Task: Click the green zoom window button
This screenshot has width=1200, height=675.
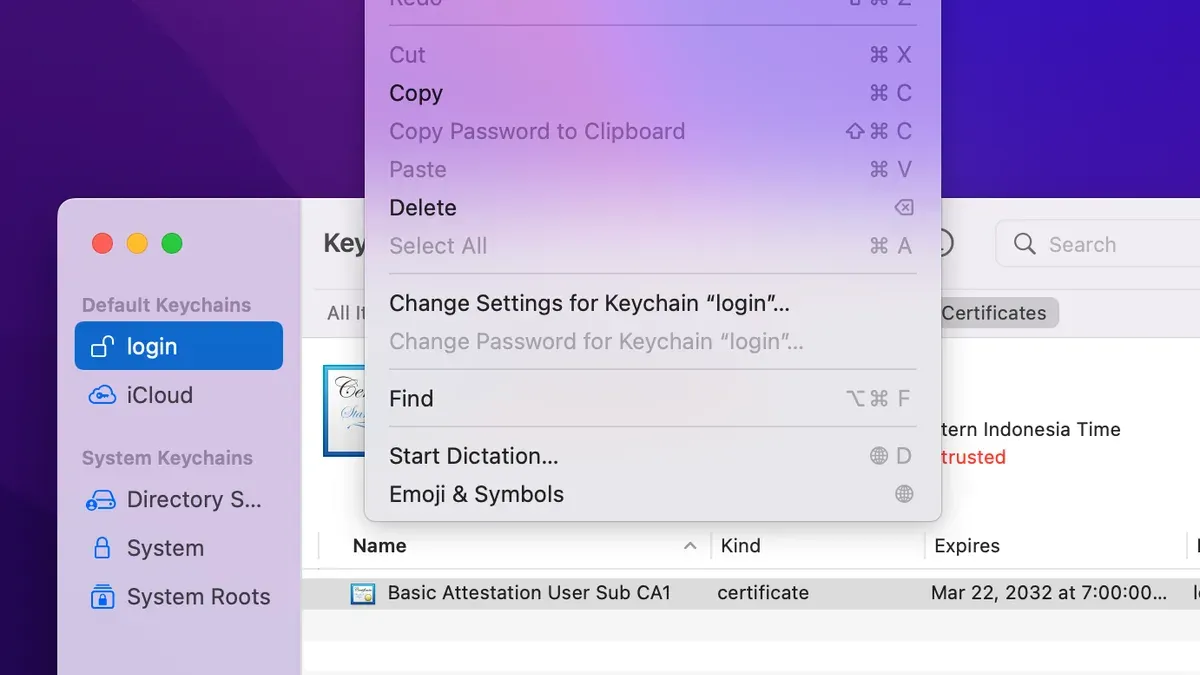Action: tap(172, 243)
